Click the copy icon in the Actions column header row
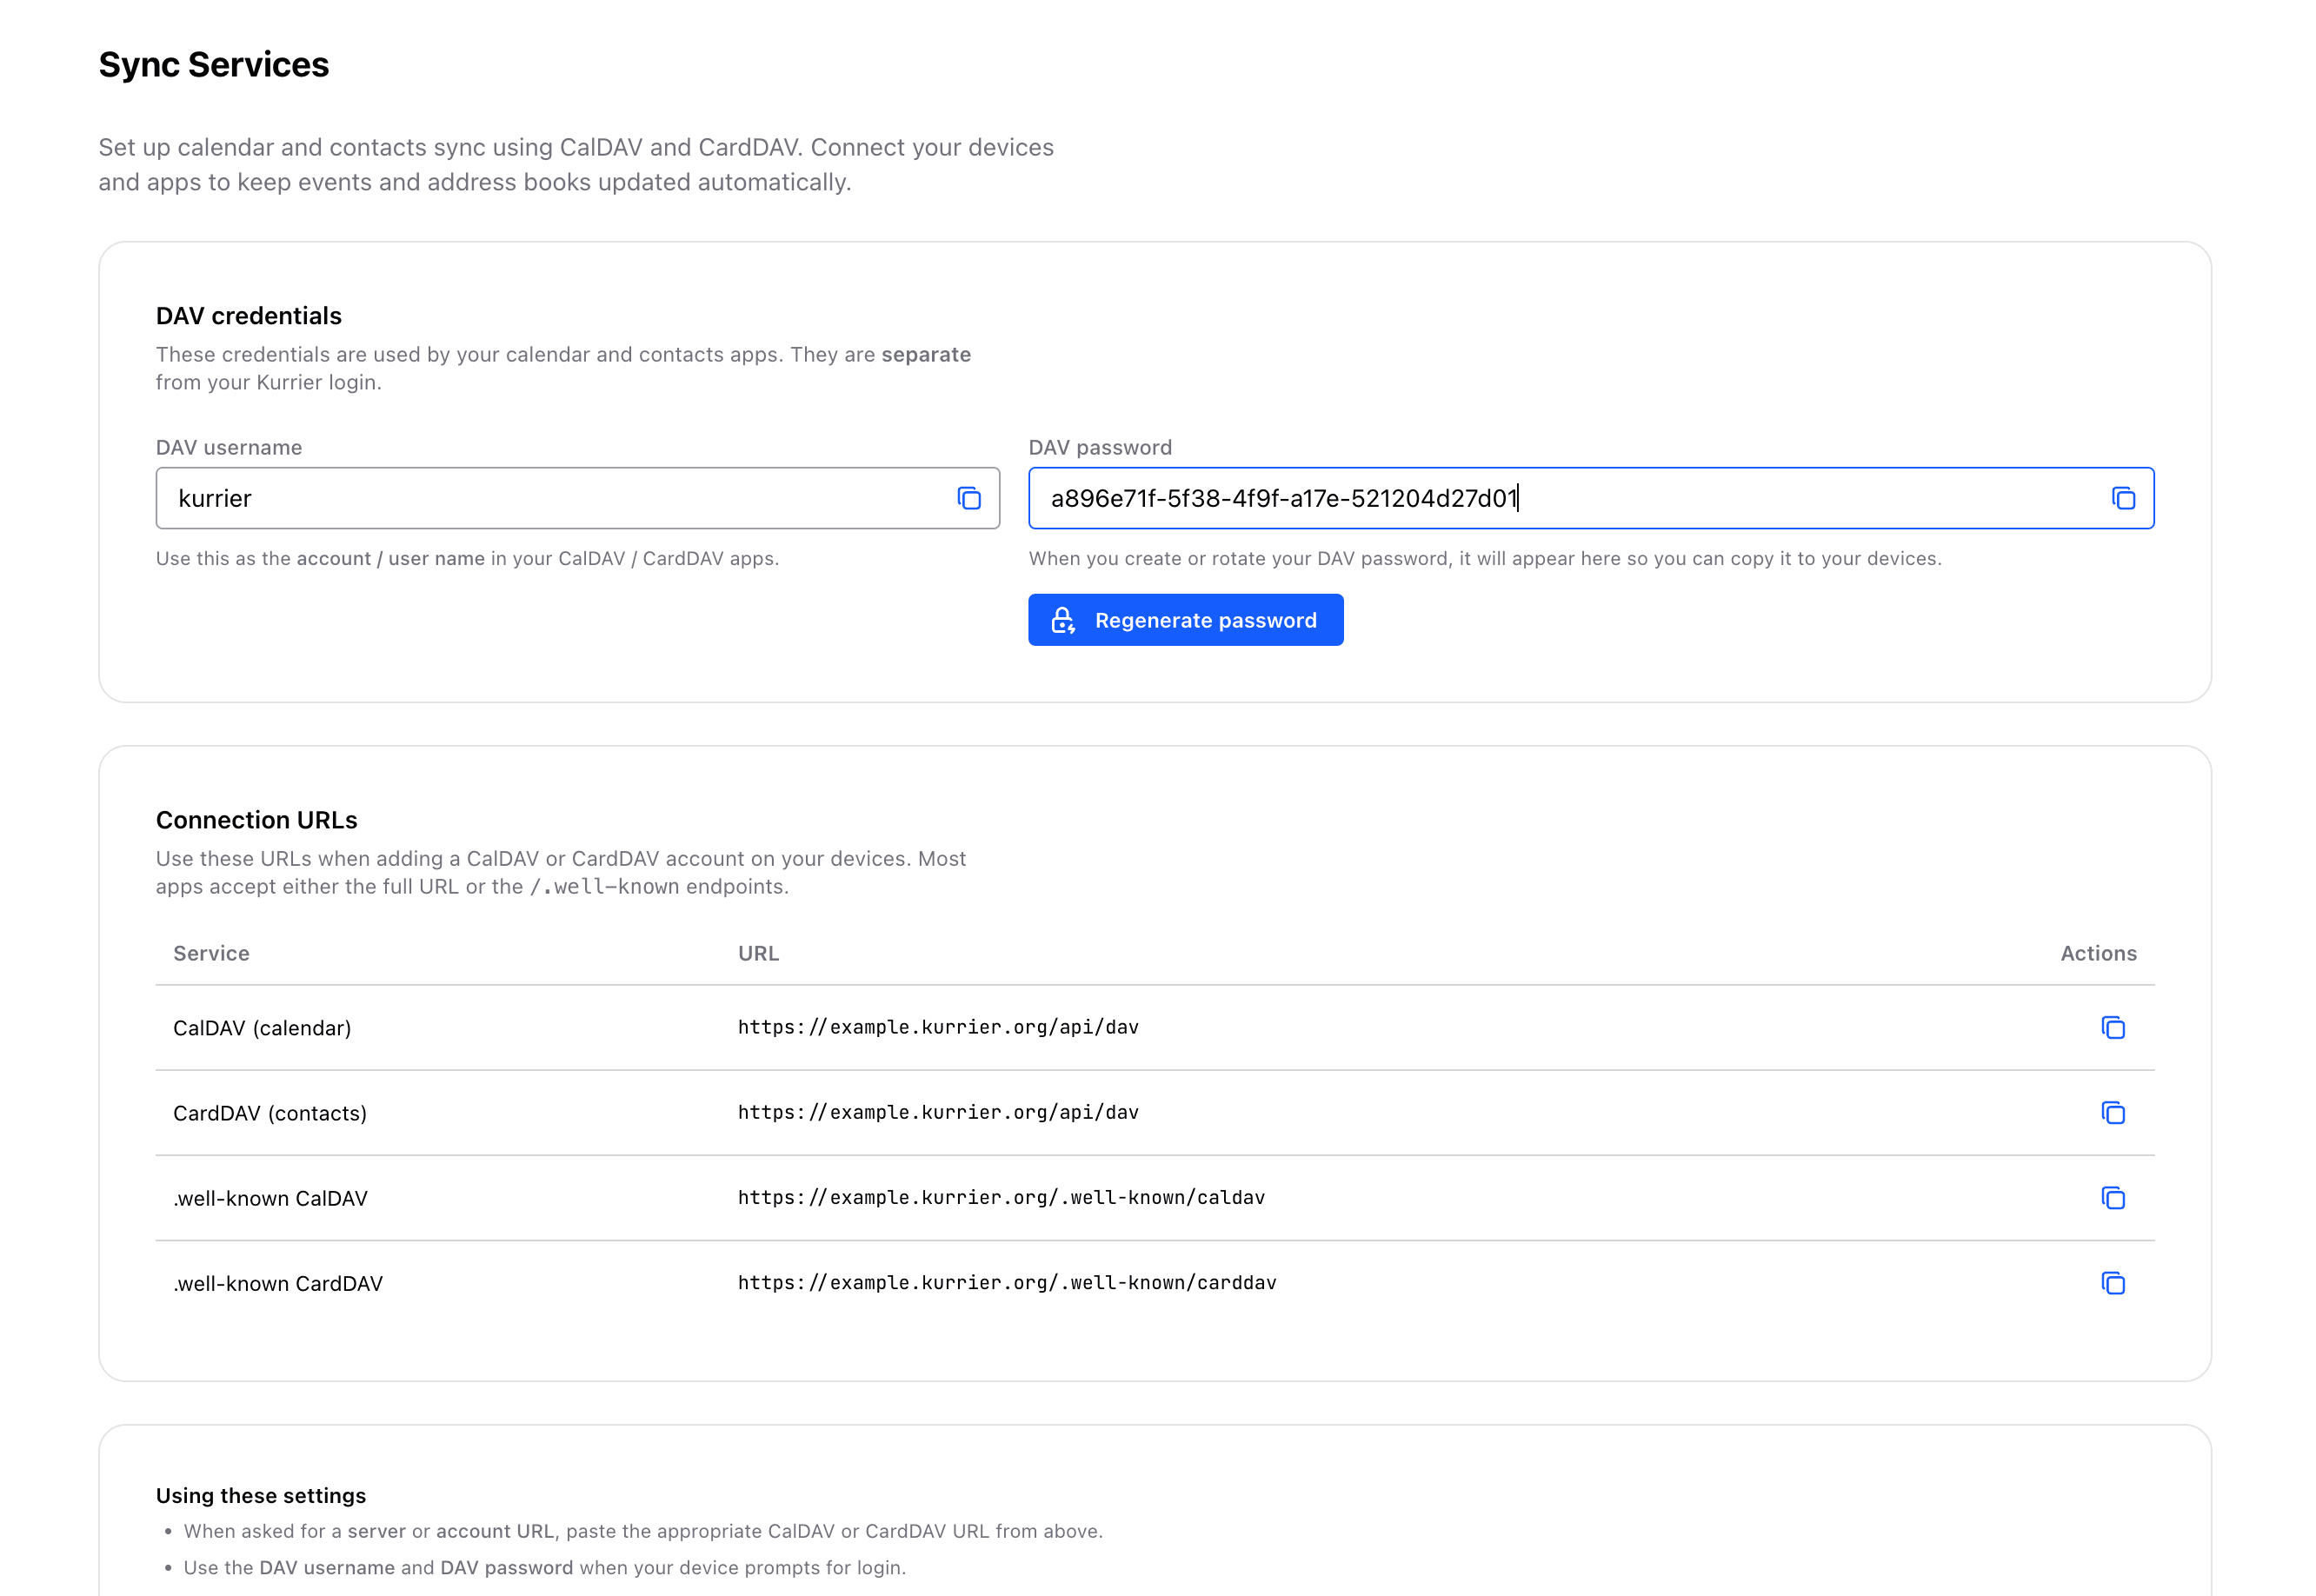This screenshot has width=2316, height=1596. 2113,1027
